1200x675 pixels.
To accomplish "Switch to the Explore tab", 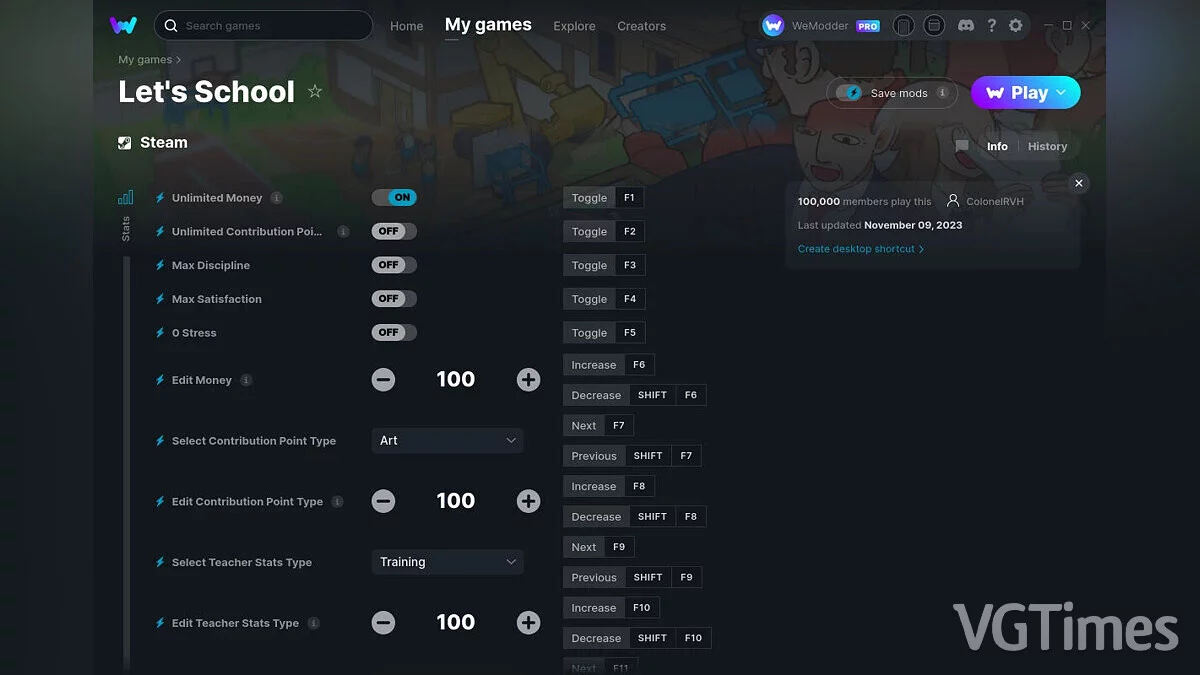I will 574,26.
